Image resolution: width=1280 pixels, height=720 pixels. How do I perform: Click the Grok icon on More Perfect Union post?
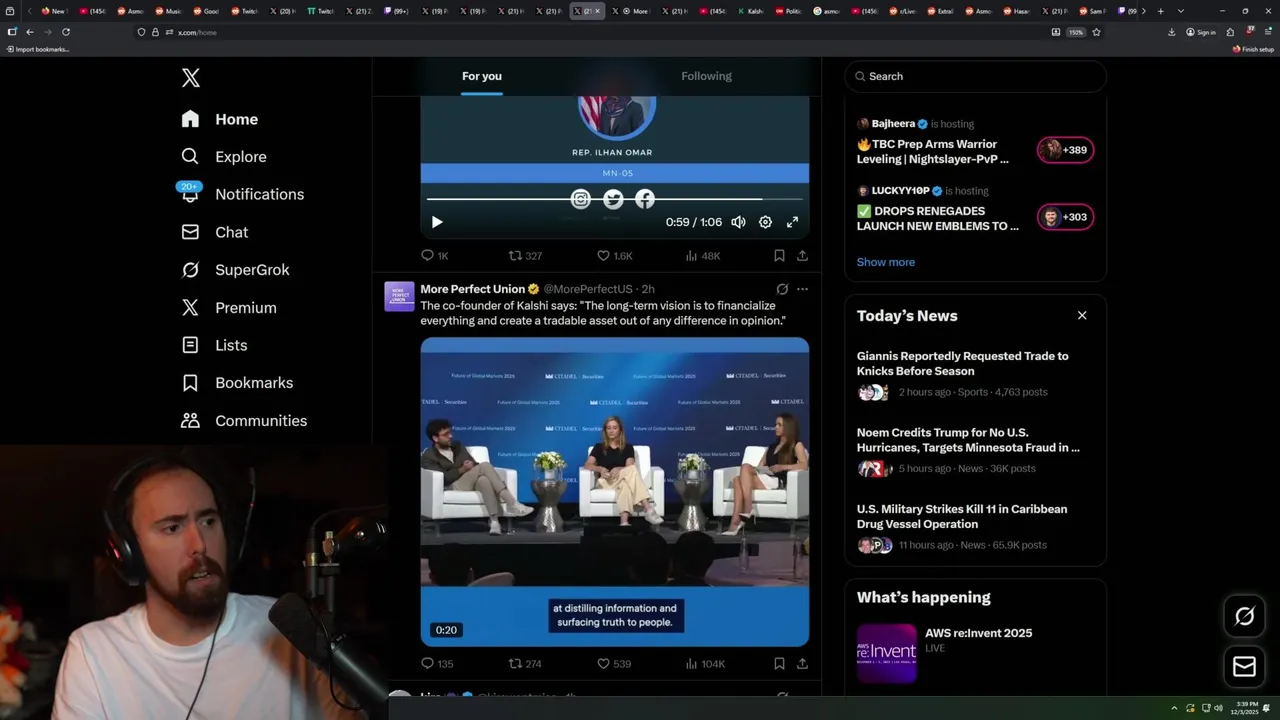click(x=782, y=289)
